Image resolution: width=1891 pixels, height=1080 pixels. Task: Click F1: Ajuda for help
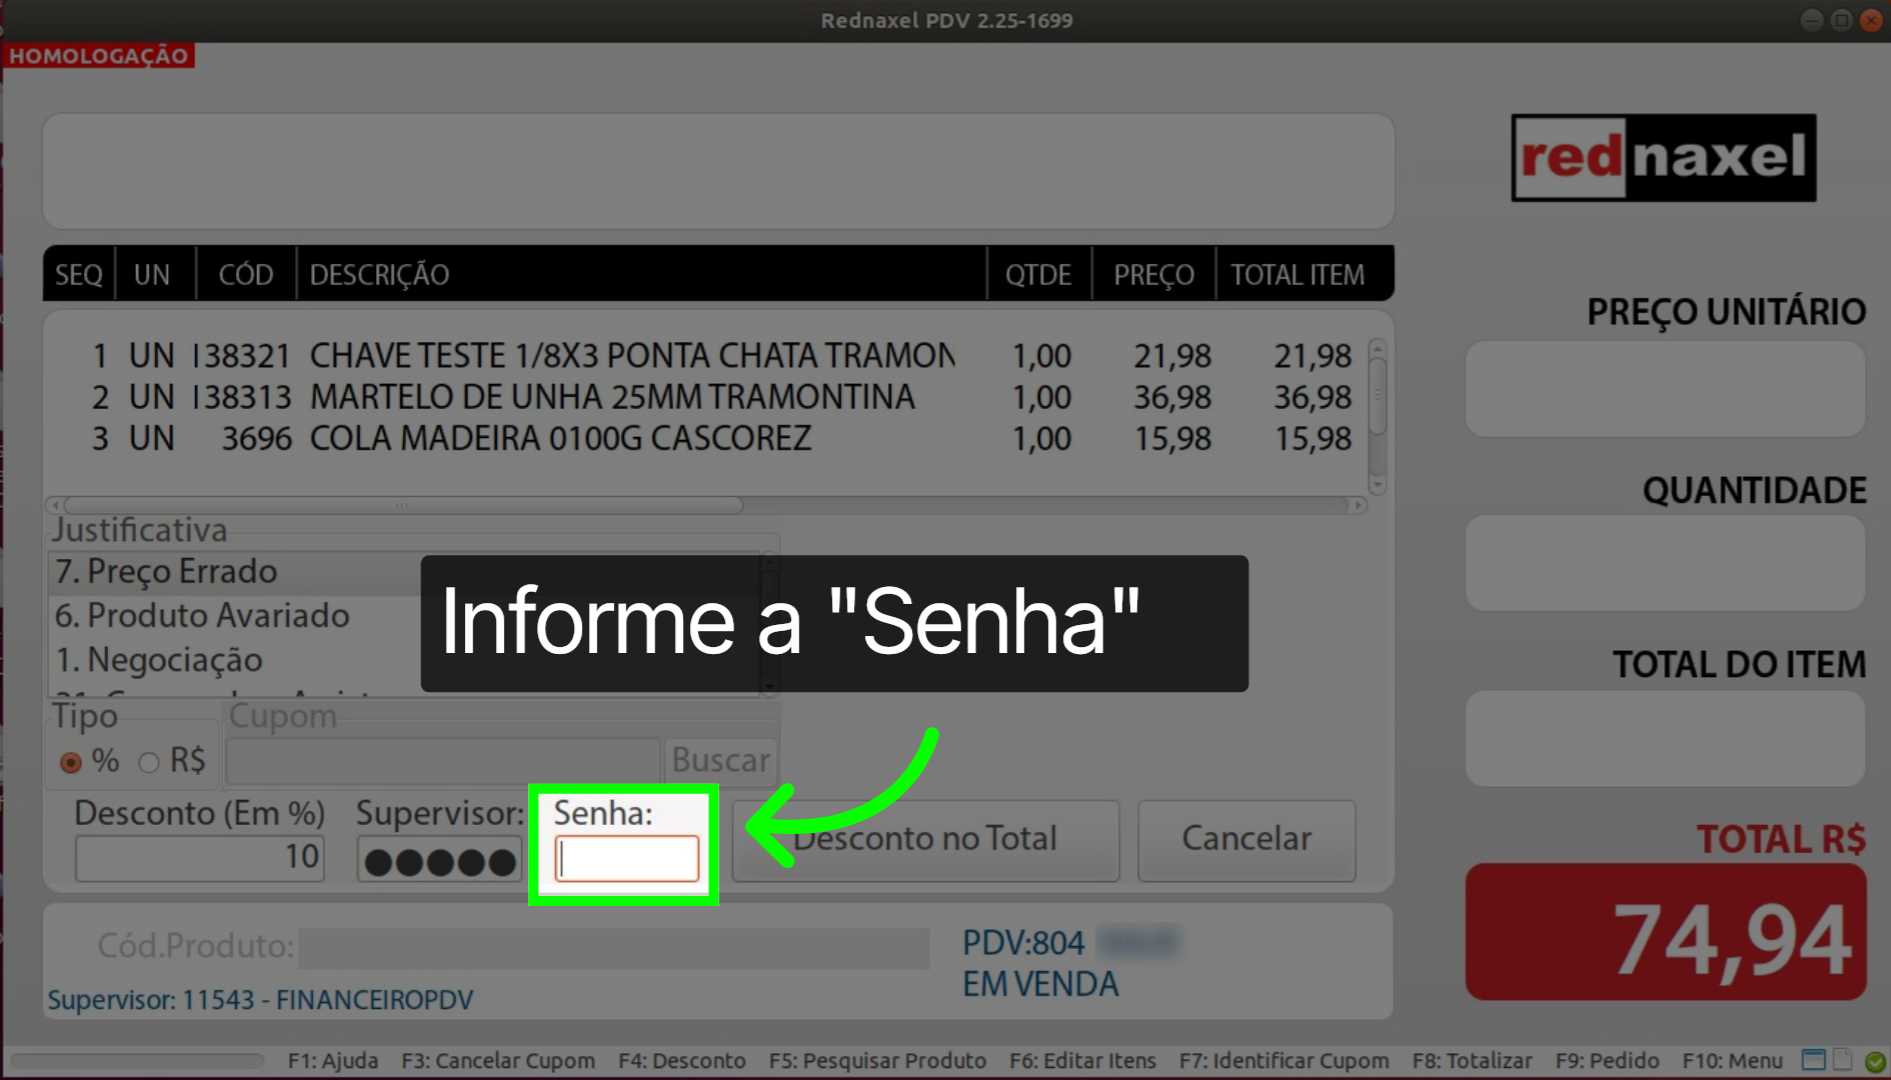point(334,1061)
